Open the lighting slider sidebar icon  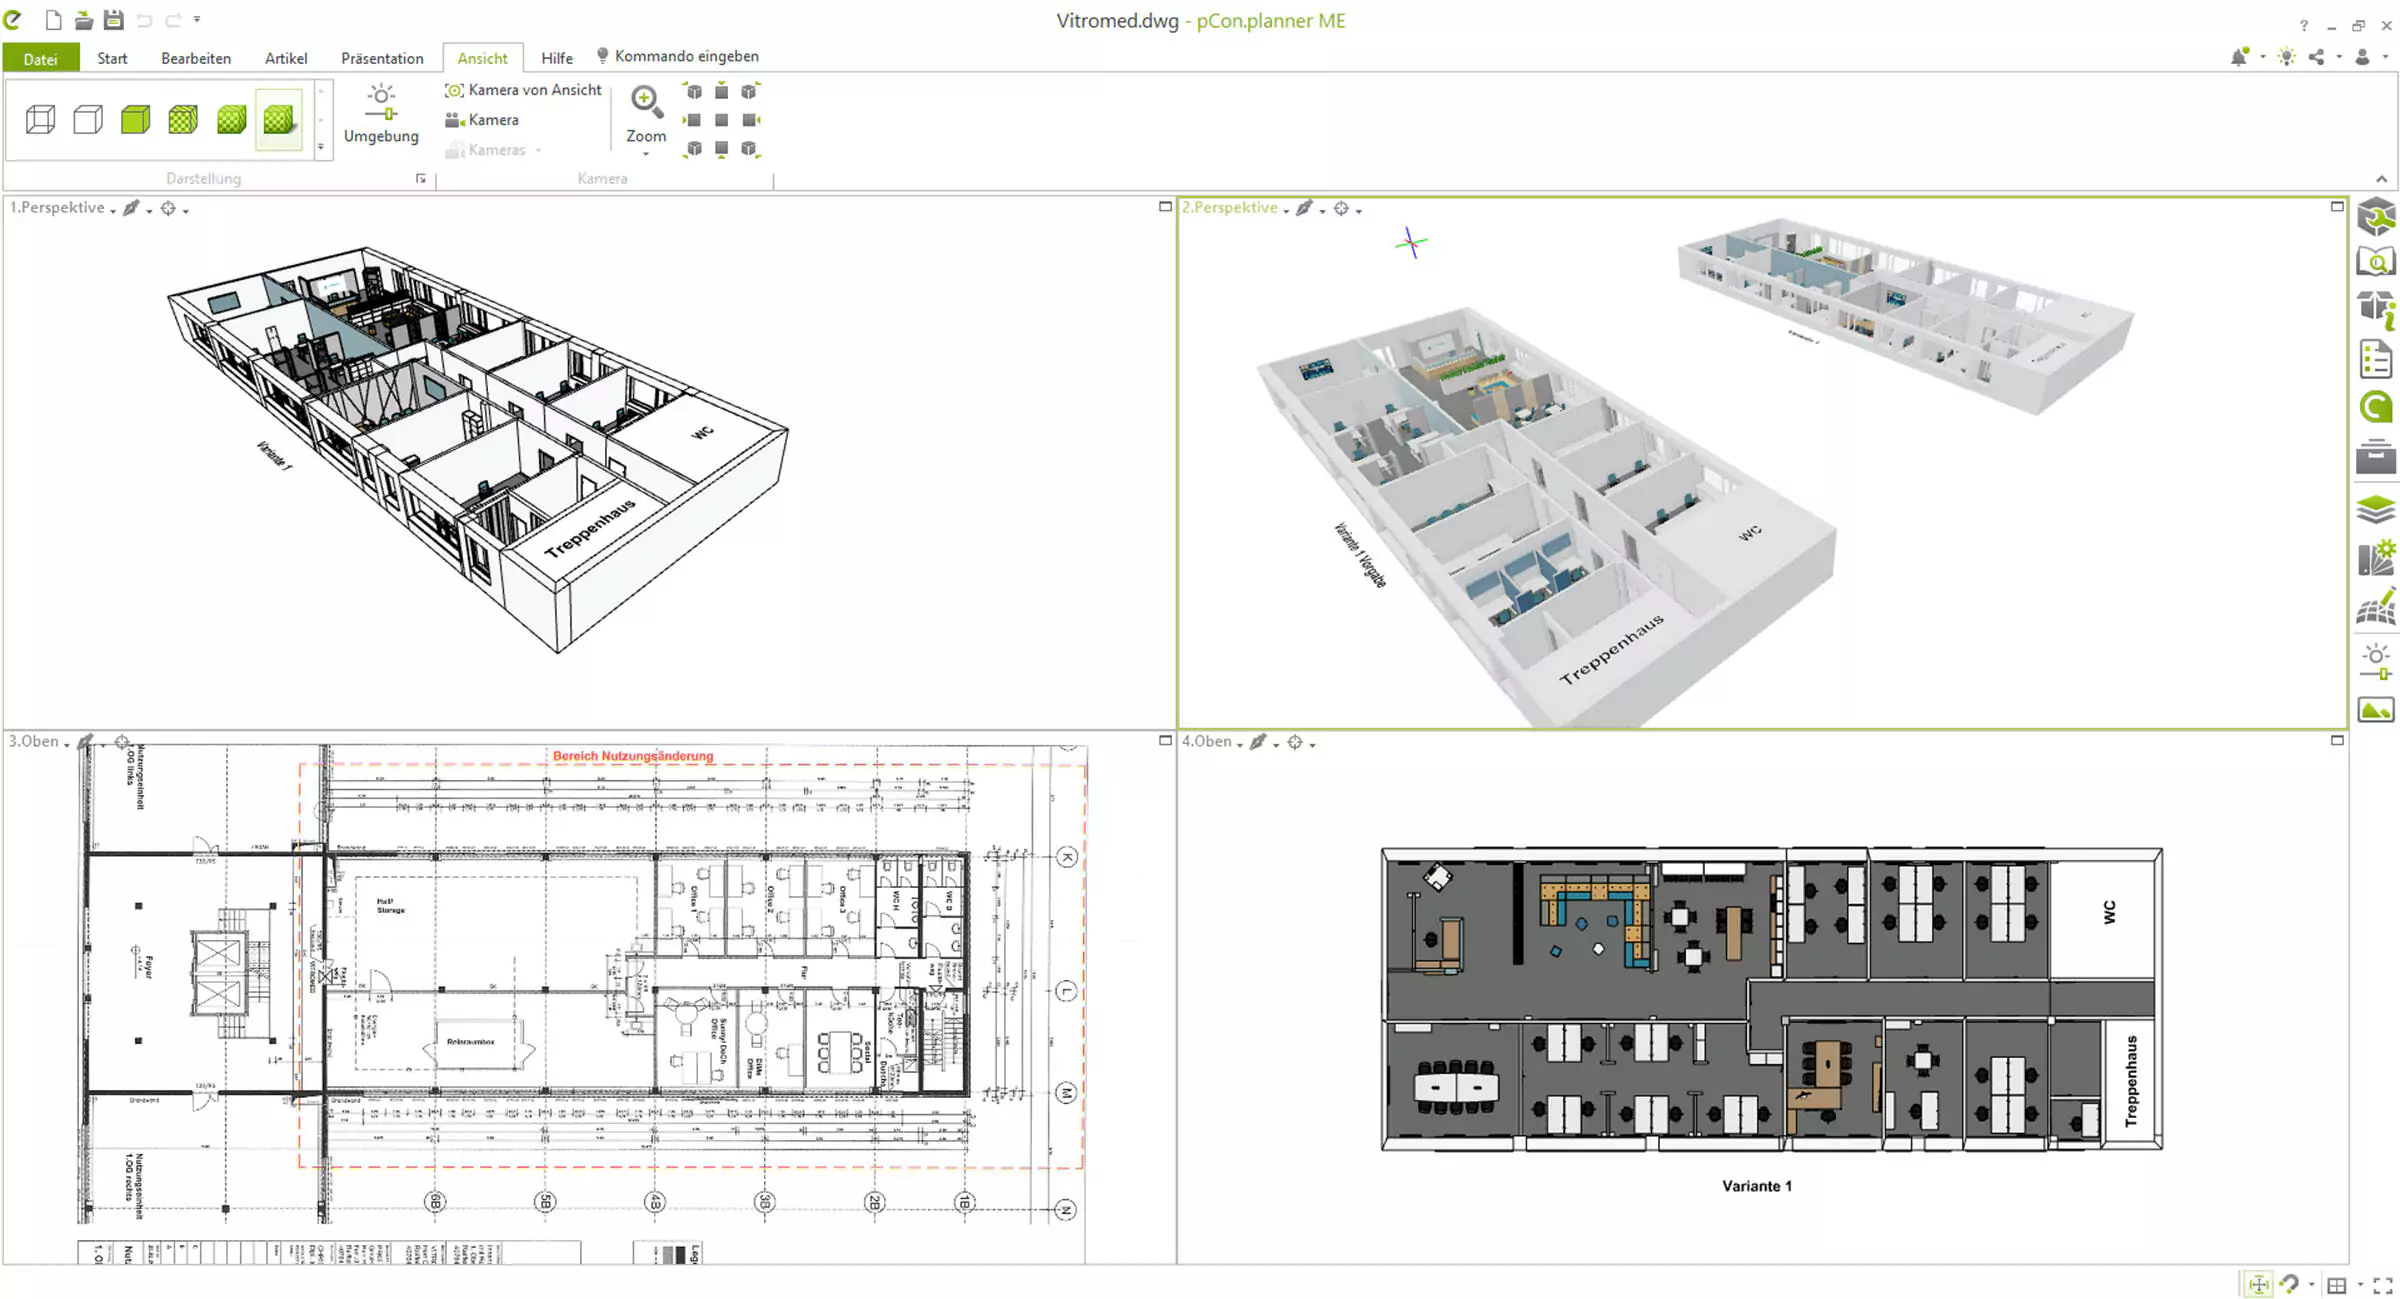pos(2376,662)
